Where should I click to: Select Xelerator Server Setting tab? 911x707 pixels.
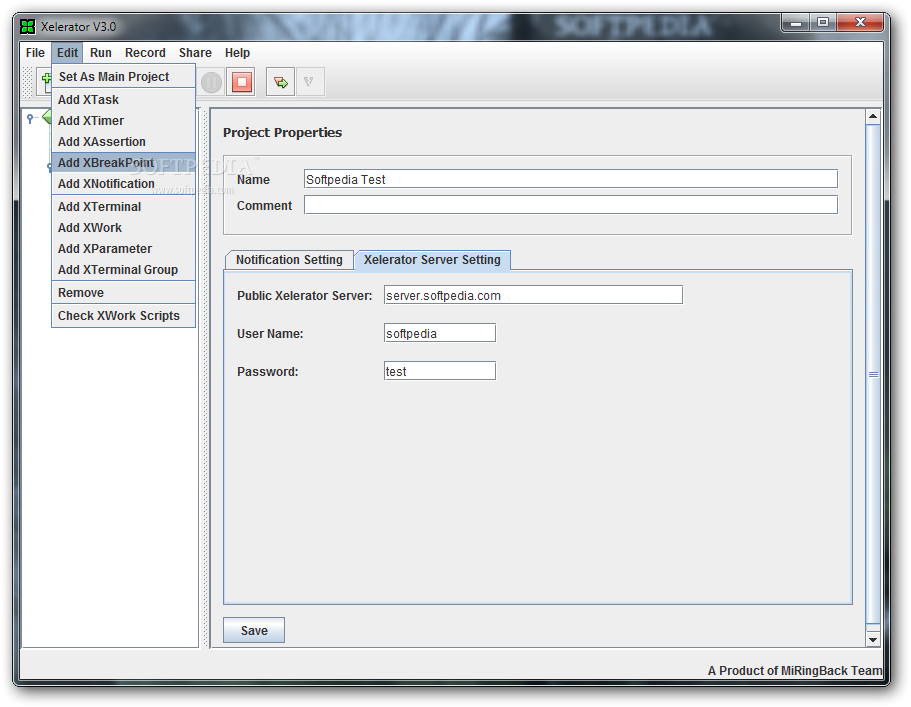pos(432,260)
